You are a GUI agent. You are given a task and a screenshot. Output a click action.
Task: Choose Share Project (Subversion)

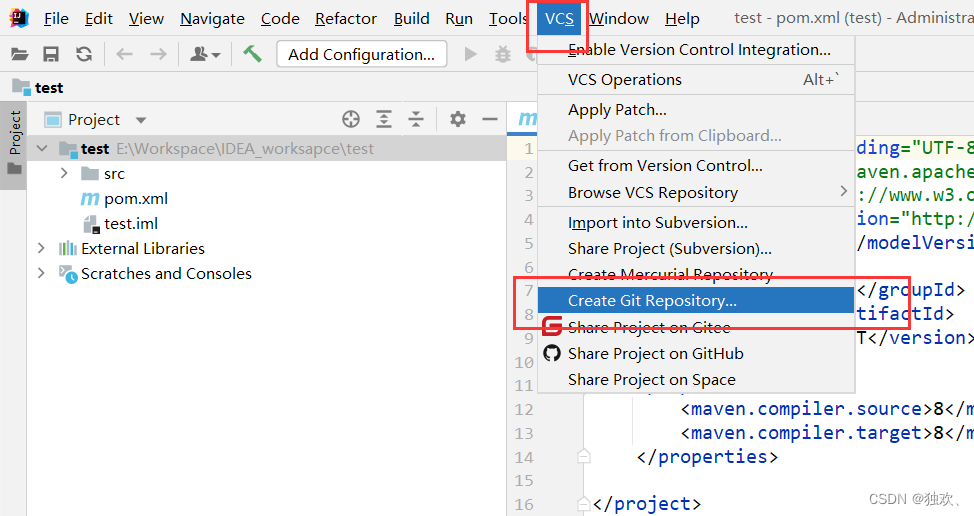point(696,249)
